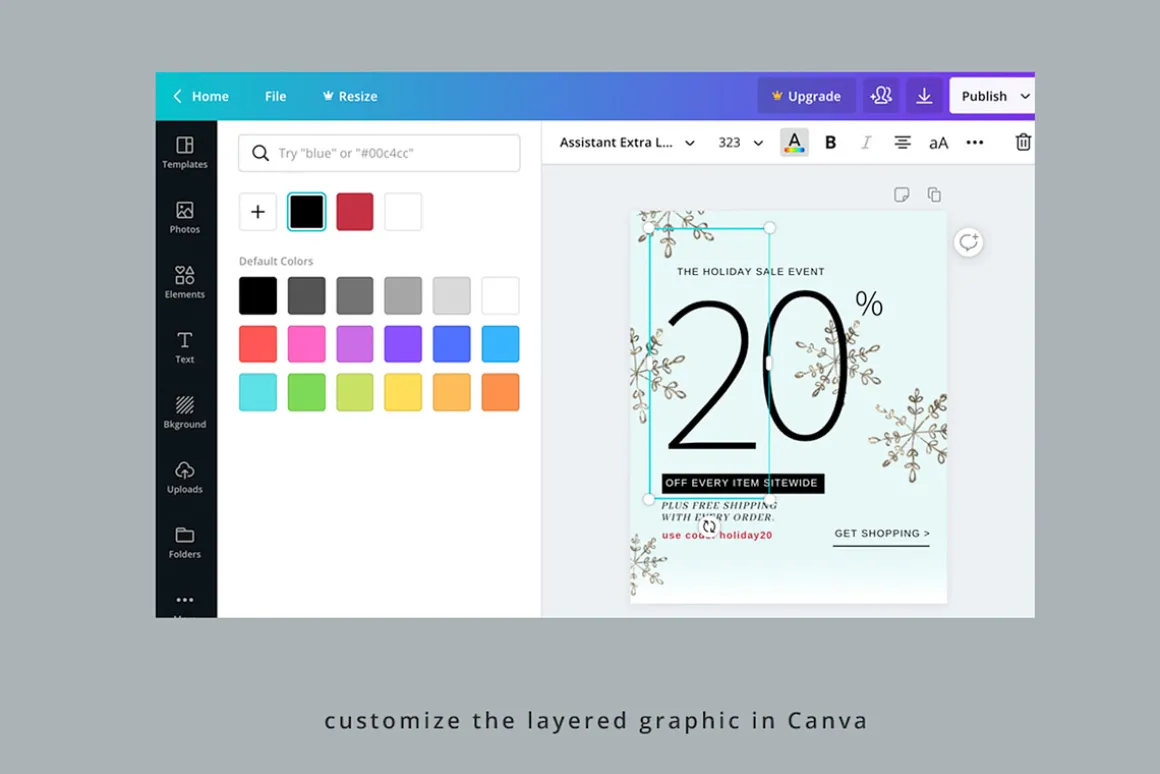Screen dimensions: 1160x774
Task: Pick the default black color
Action: coord(257,296)
